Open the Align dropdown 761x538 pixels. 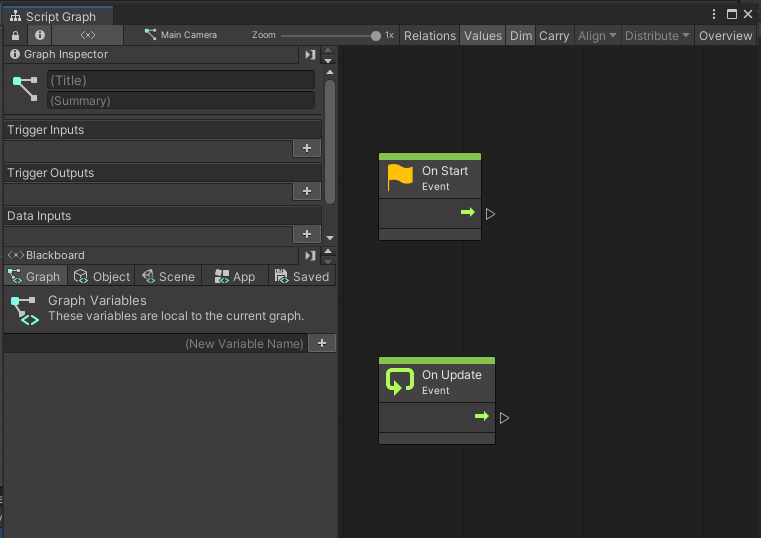597,36
